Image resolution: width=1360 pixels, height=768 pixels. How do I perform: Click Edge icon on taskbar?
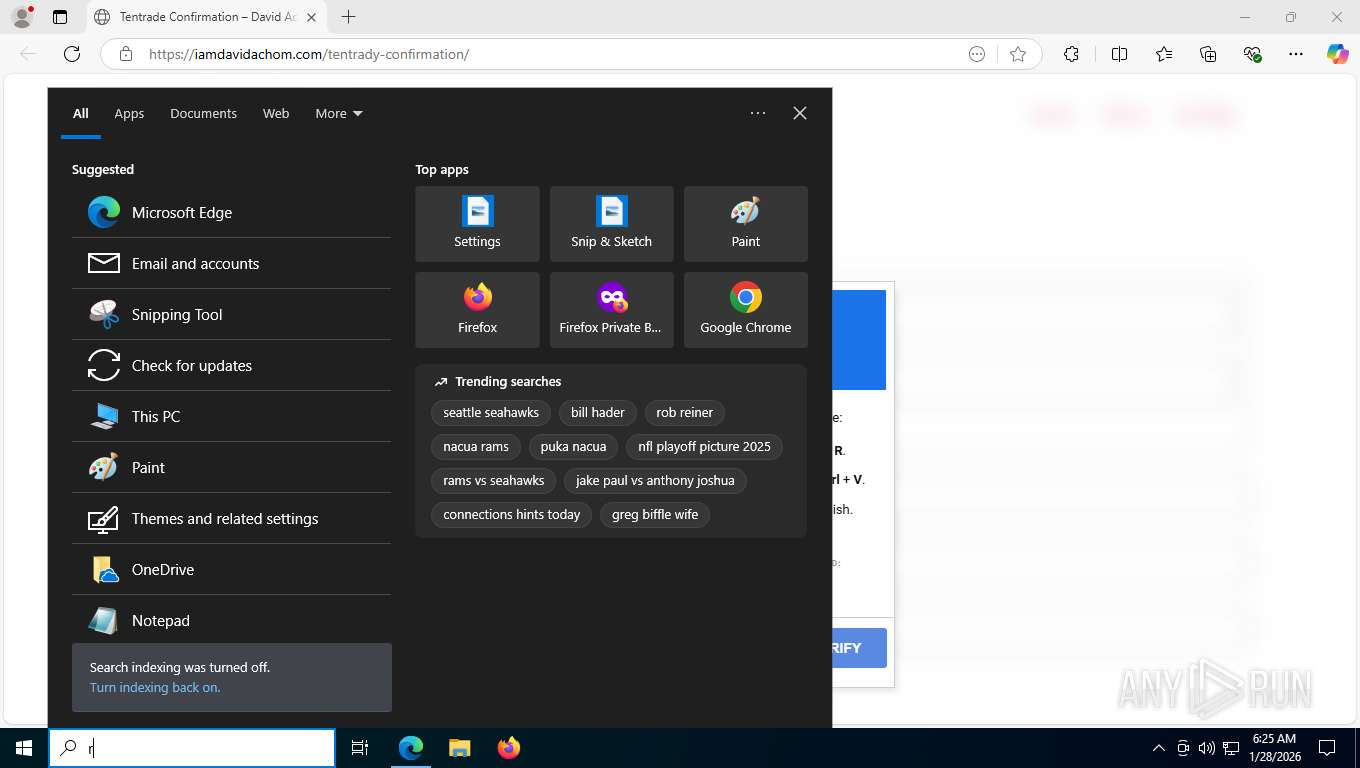[411, 748]
